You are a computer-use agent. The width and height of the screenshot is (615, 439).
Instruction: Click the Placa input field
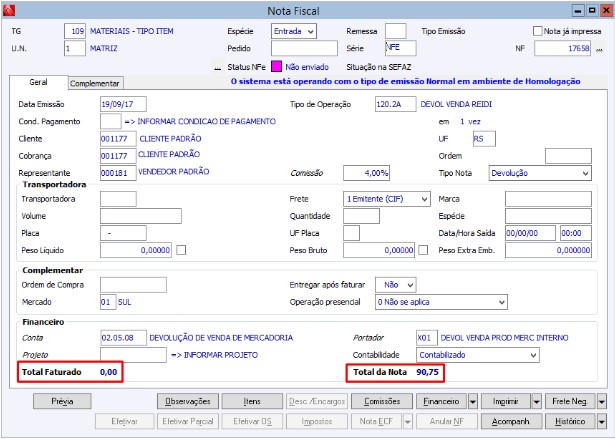pos(123,233)
